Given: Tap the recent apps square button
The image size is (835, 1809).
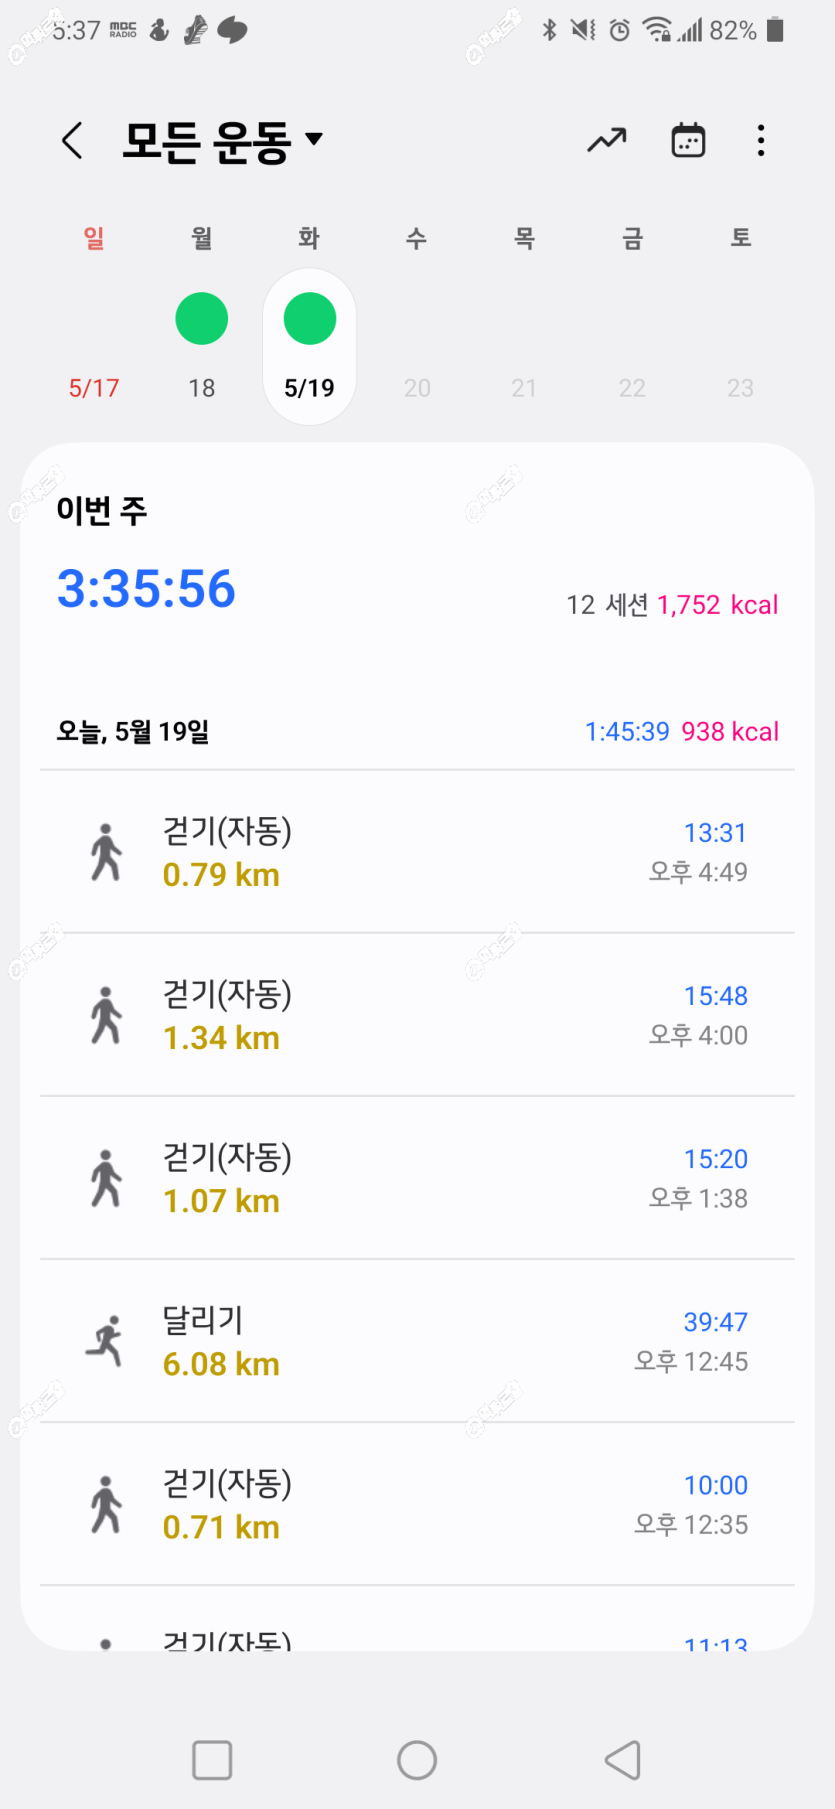Looking at the screenshot, I should tap(212, 1760).
